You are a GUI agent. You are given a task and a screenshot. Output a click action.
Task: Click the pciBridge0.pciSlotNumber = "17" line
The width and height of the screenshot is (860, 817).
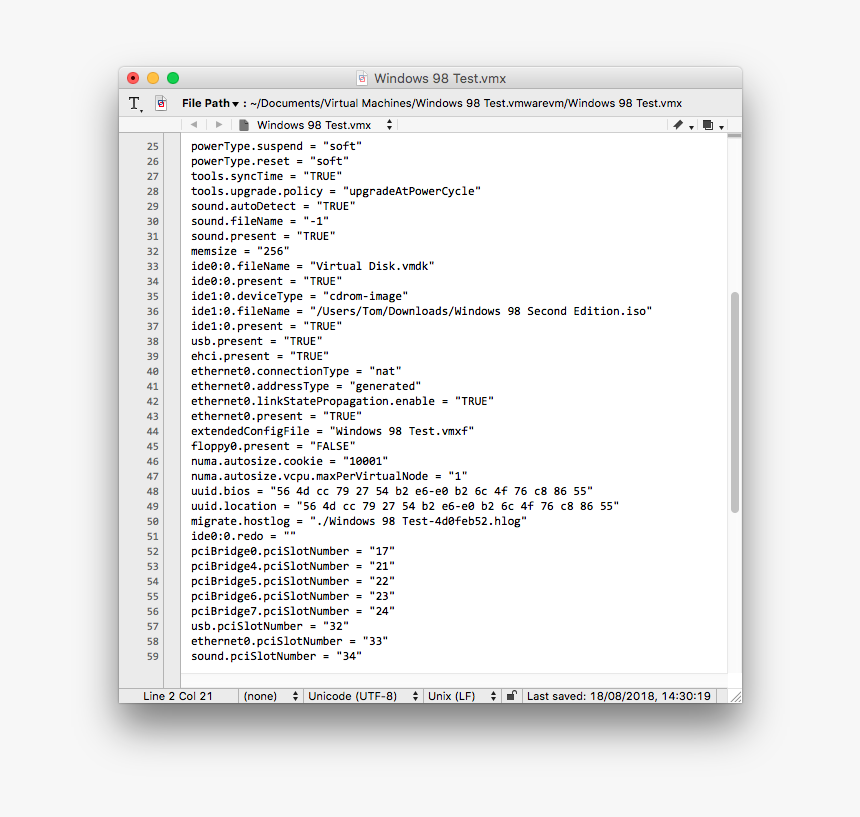coord(293,551)
